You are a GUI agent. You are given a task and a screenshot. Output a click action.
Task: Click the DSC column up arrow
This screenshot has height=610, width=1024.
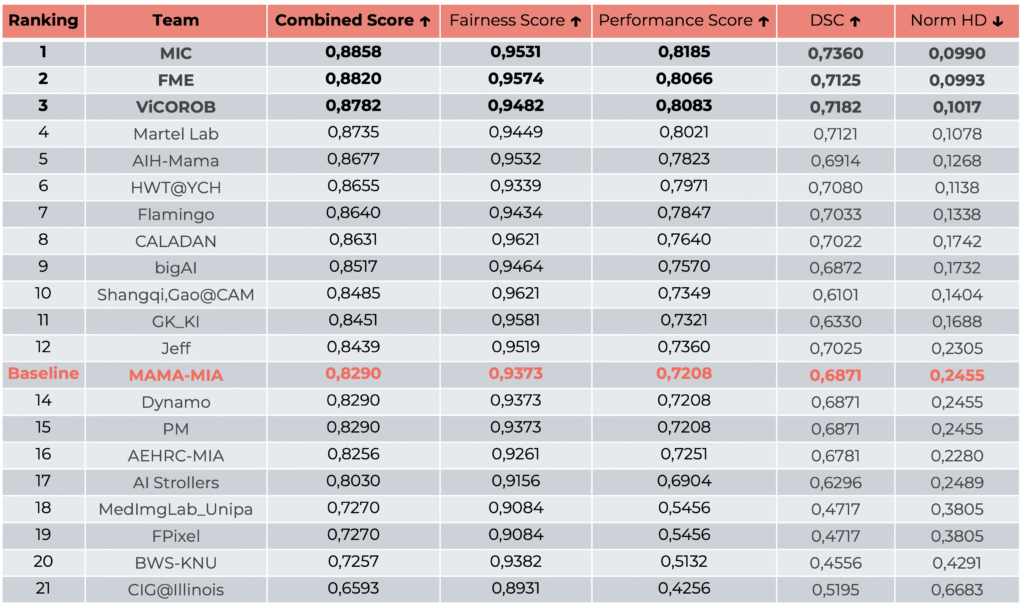855,21
